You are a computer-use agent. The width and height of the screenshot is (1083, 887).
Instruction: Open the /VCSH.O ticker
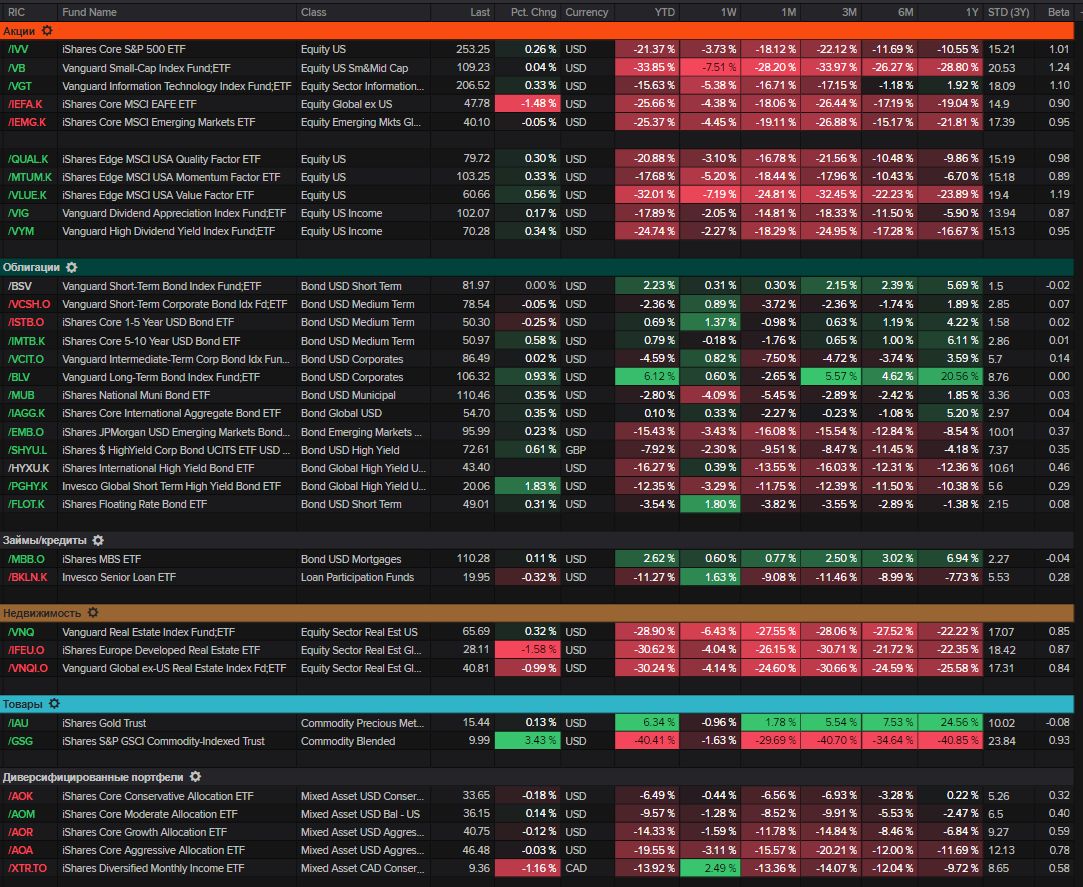29,303
